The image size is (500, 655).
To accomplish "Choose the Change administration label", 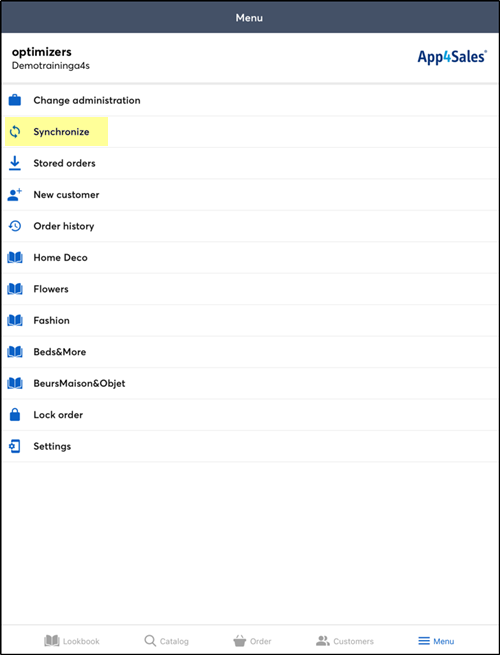I will [87, 100].
